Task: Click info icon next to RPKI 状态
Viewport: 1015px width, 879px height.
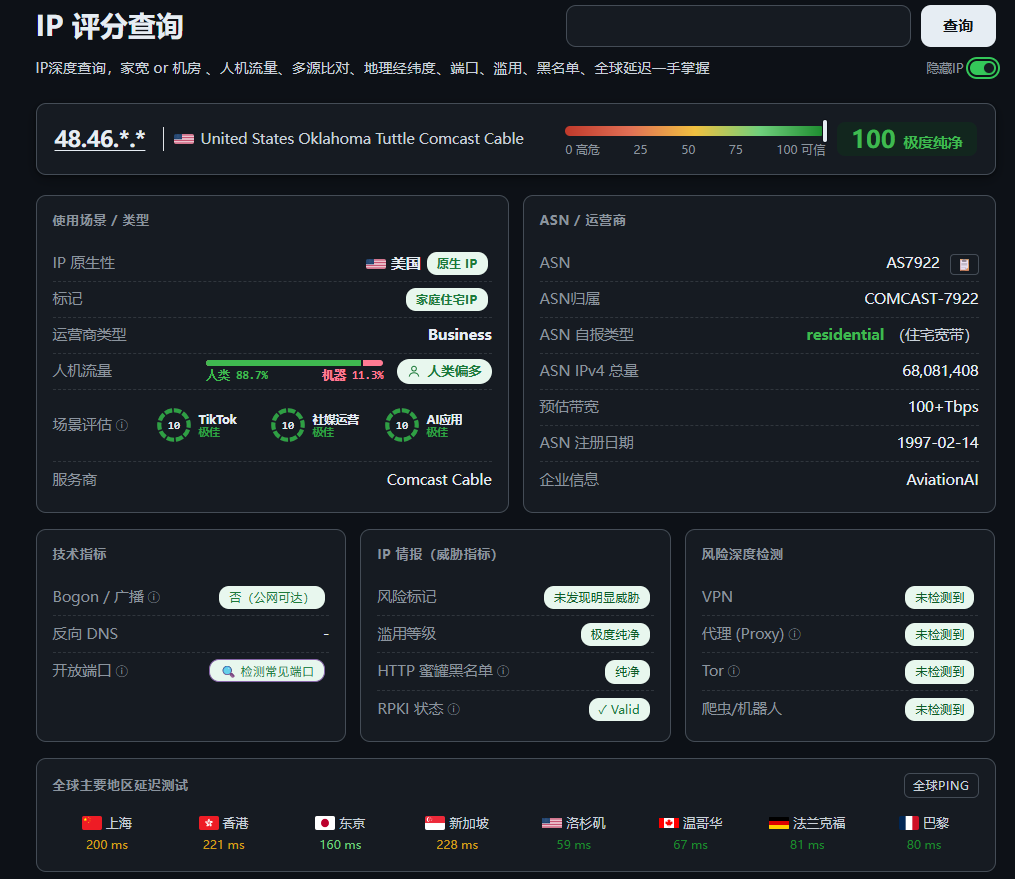Action: [x=454, y=709]
